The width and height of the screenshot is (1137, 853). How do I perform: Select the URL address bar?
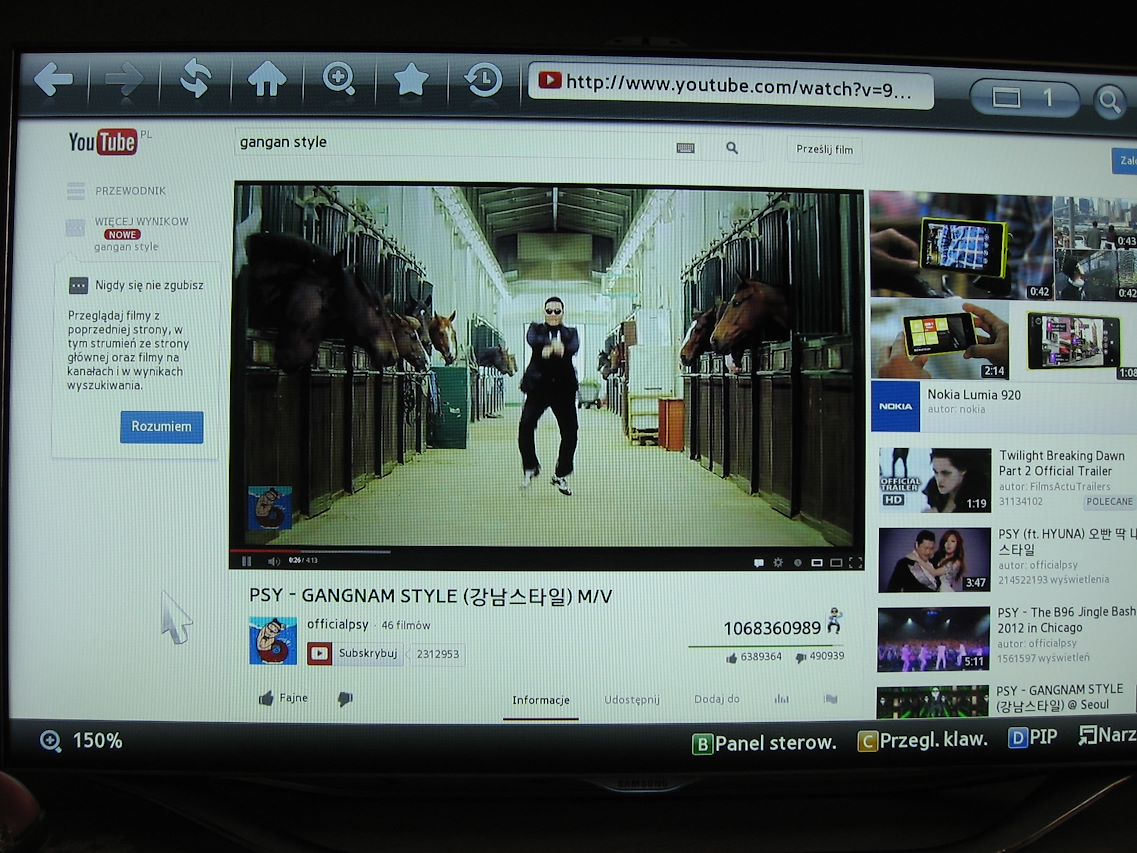[731, 85]
